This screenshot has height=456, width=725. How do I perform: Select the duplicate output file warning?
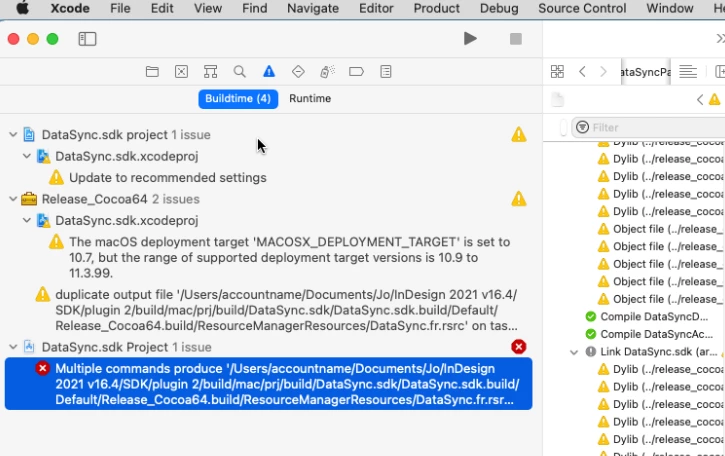point(287,310)
